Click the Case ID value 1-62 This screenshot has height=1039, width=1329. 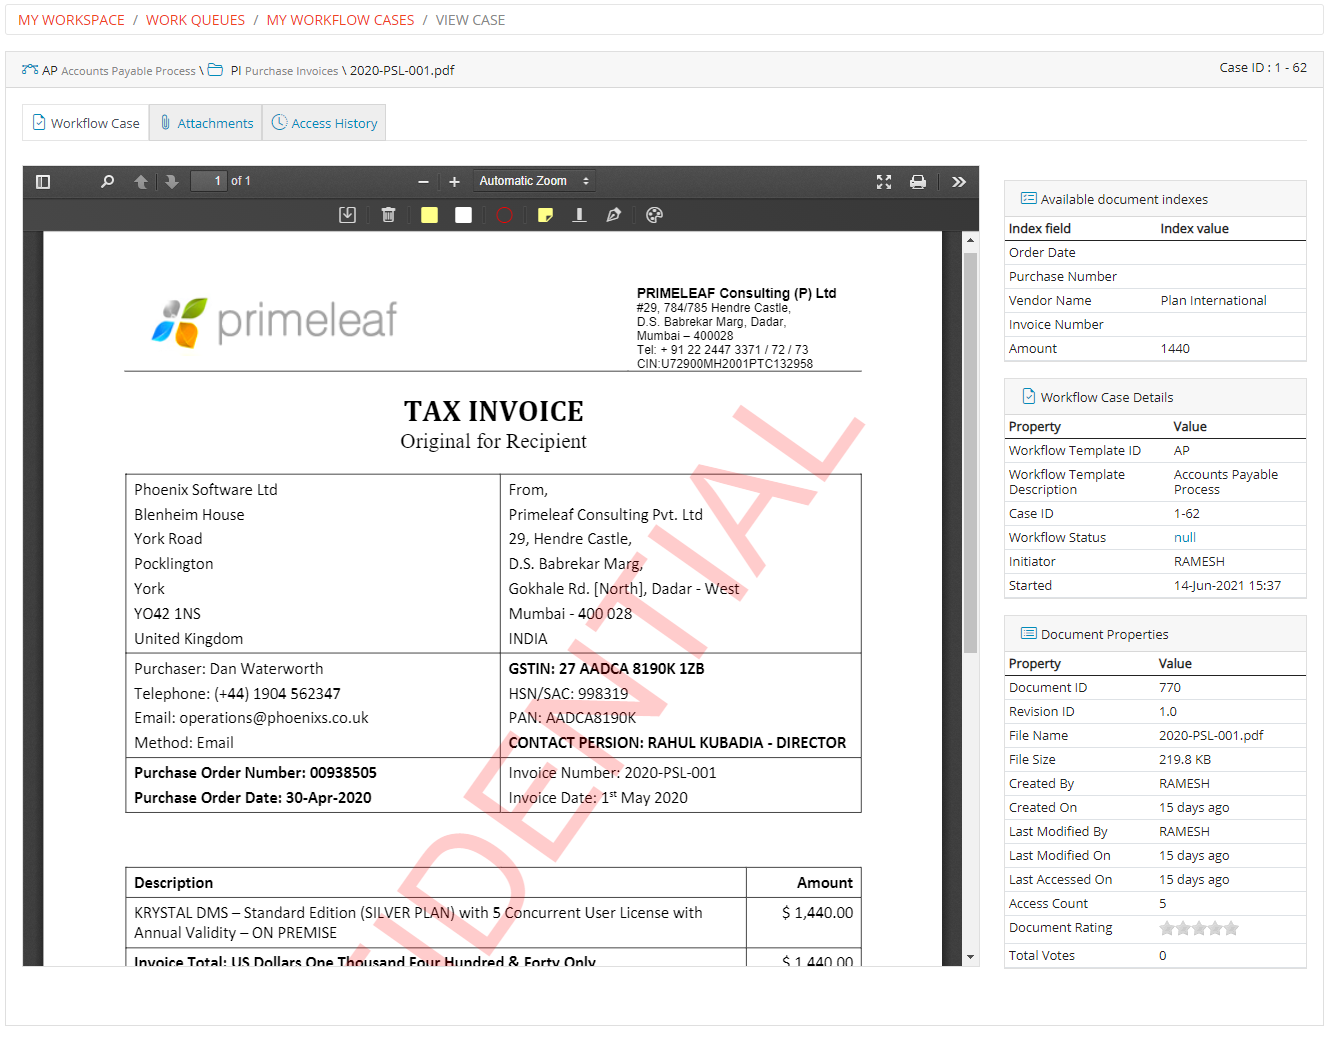pyautogui.click(x=1187, y=514)
